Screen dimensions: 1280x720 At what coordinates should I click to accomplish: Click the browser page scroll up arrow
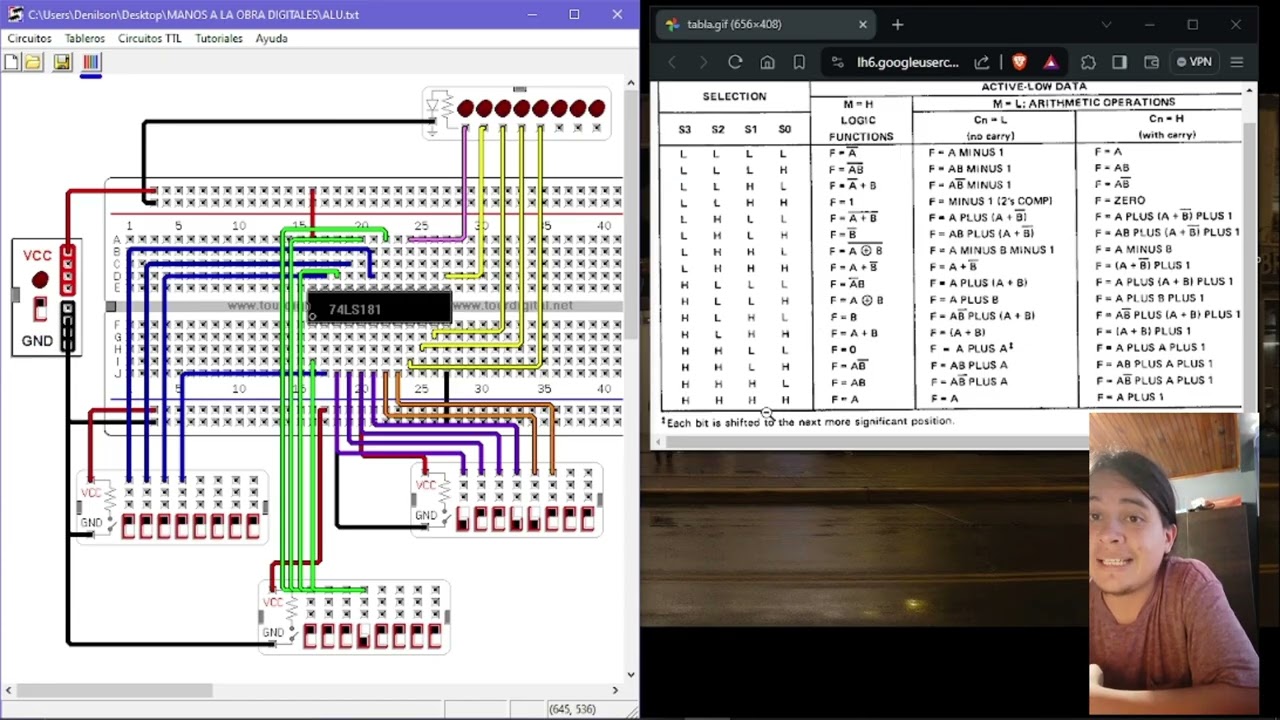1249,91
